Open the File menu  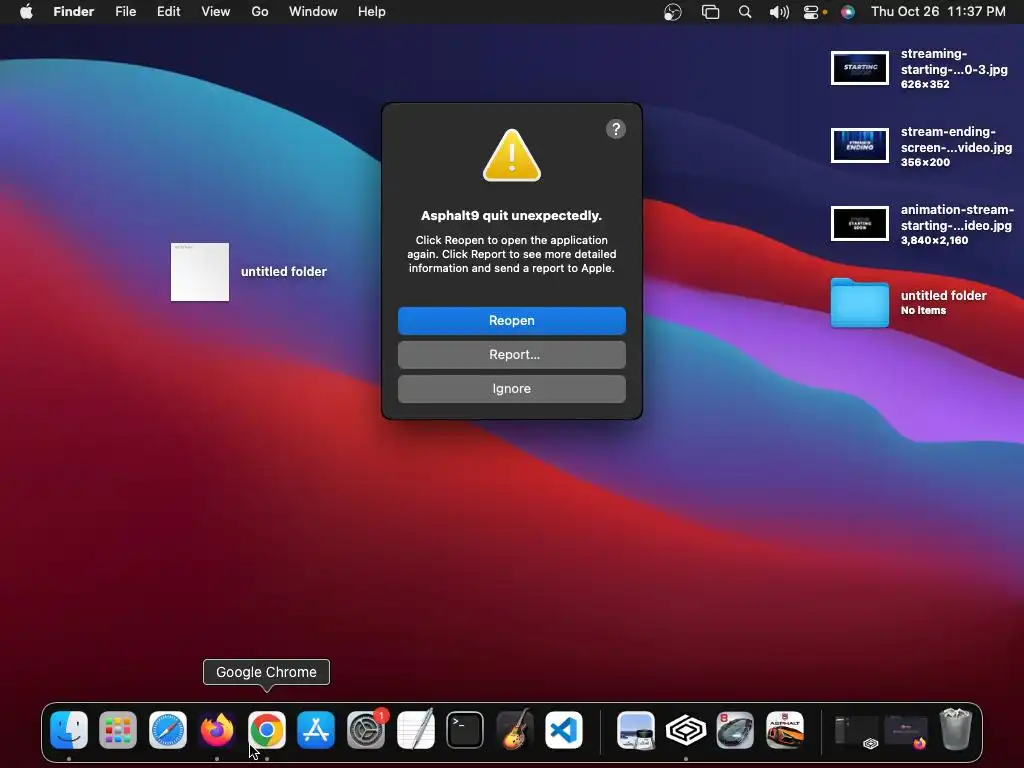tap(125, 12)
